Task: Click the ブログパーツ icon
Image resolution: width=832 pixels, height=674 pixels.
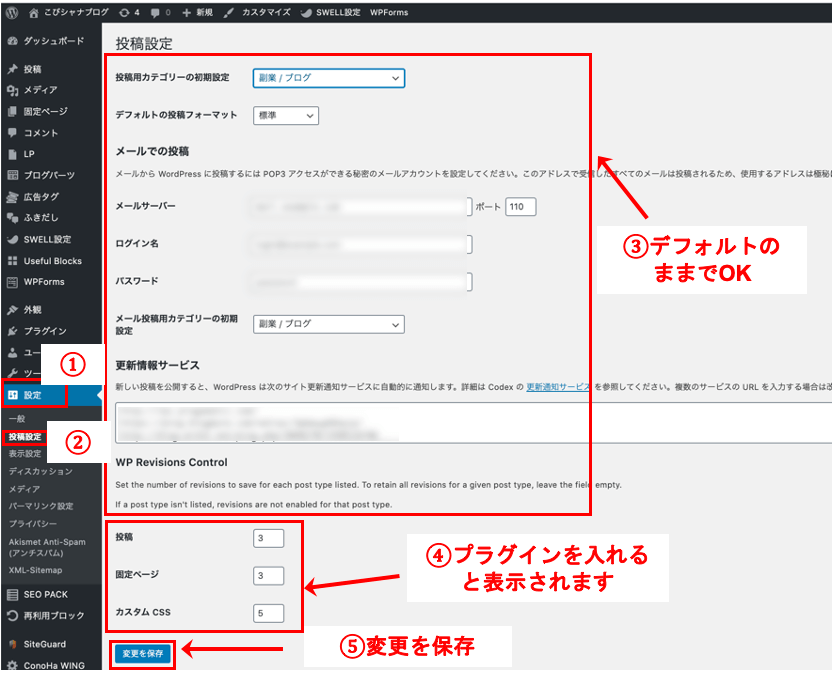Action: 13,175
